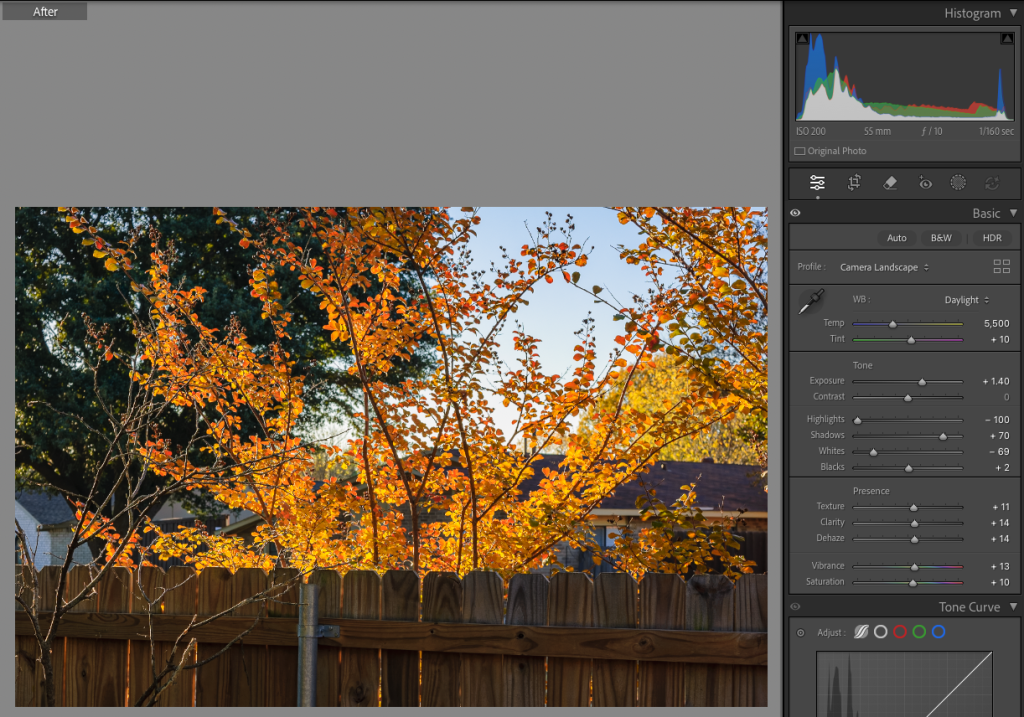Toggle shadow clipping indicator in histogram
This screenshot has height=717, width=1024.
(x=803, y=39)
